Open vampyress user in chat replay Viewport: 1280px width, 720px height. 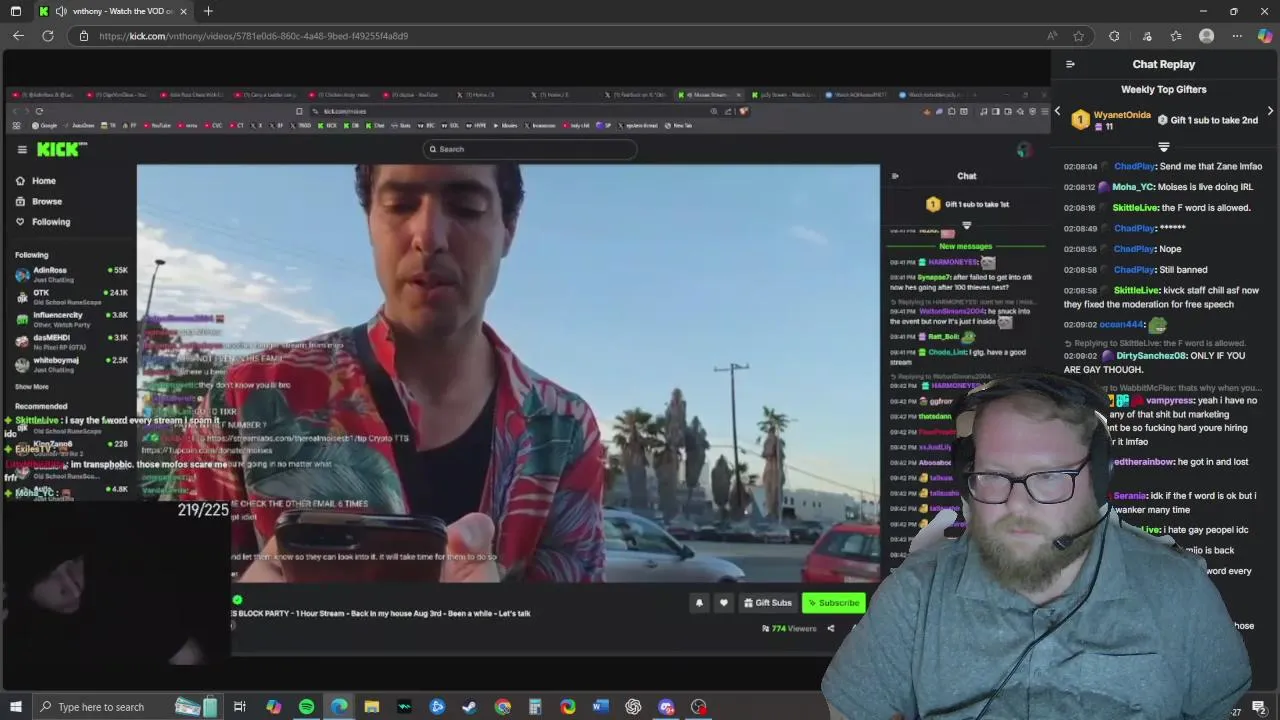click(x=1168, y=401)
